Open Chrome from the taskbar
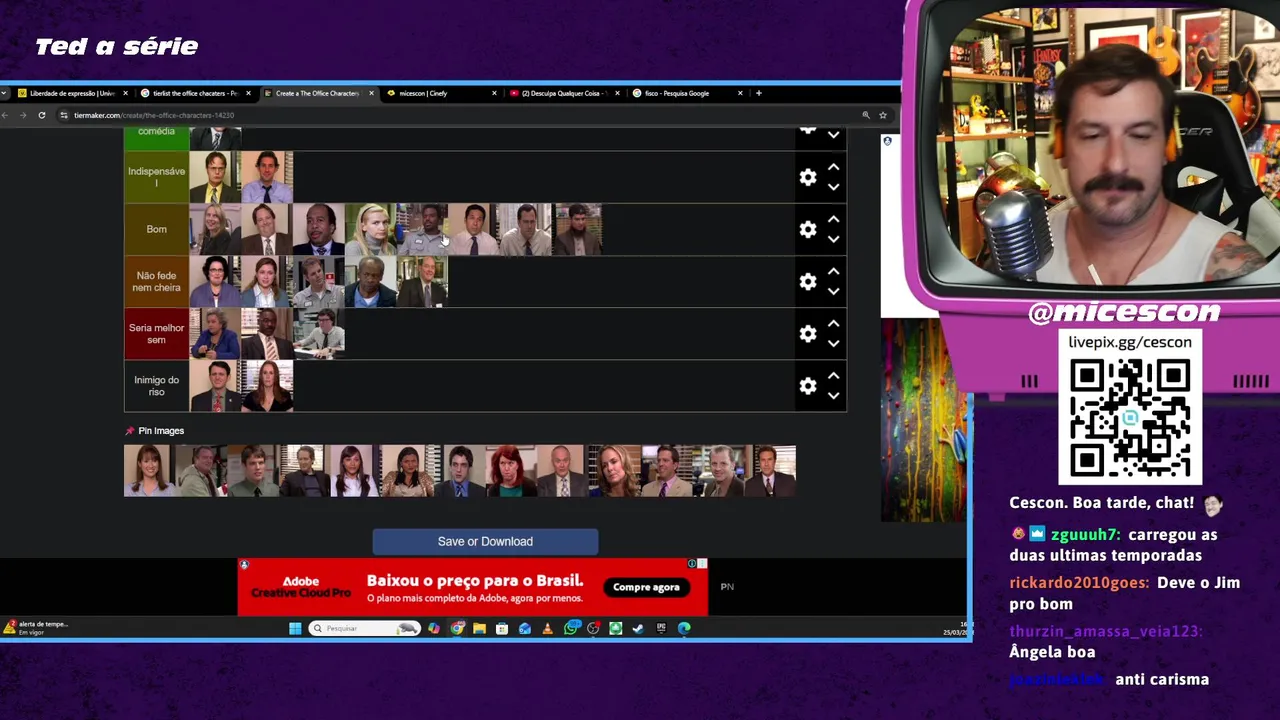Viewport: 1280px width, 720px height. [457, 628]
